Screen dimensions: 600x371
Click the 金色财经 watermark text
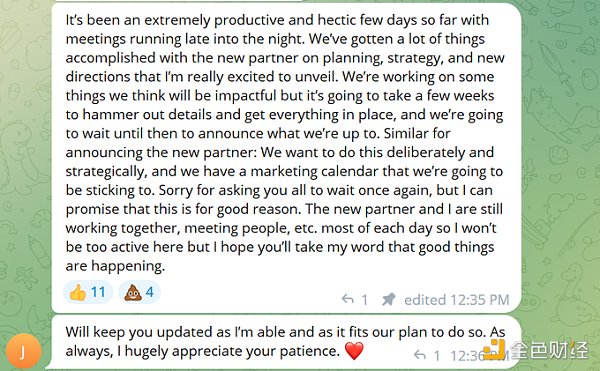pos(549,350)
